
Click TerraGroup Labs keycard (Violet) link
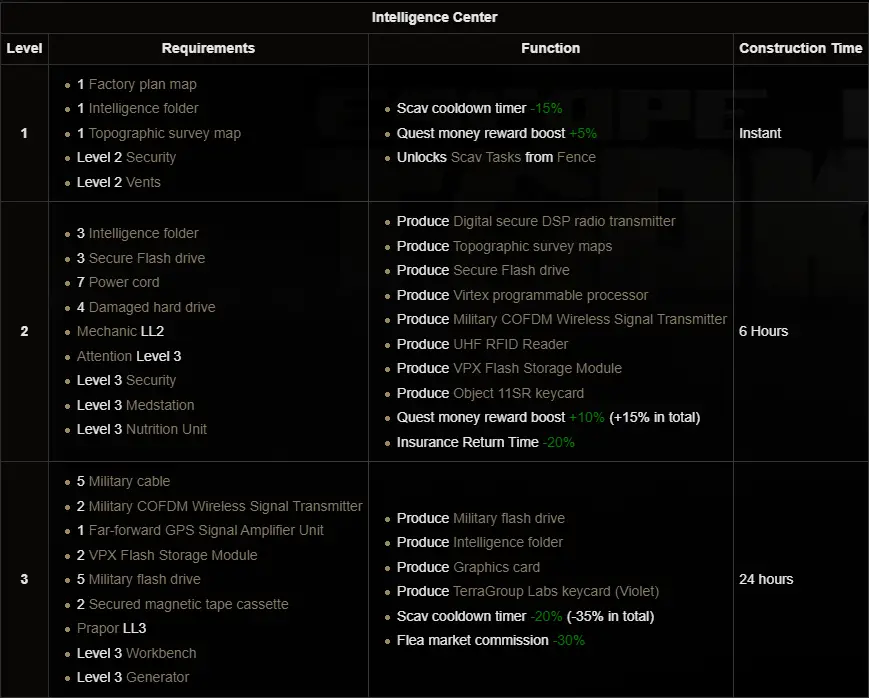(x=556, y=591)
